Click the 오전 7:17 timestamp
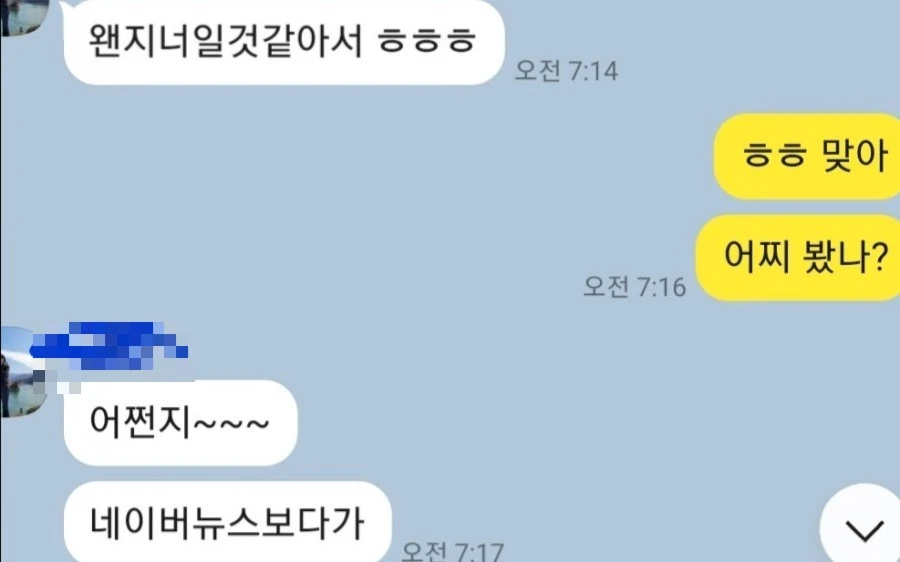900x562 pixels. [452, 552]
